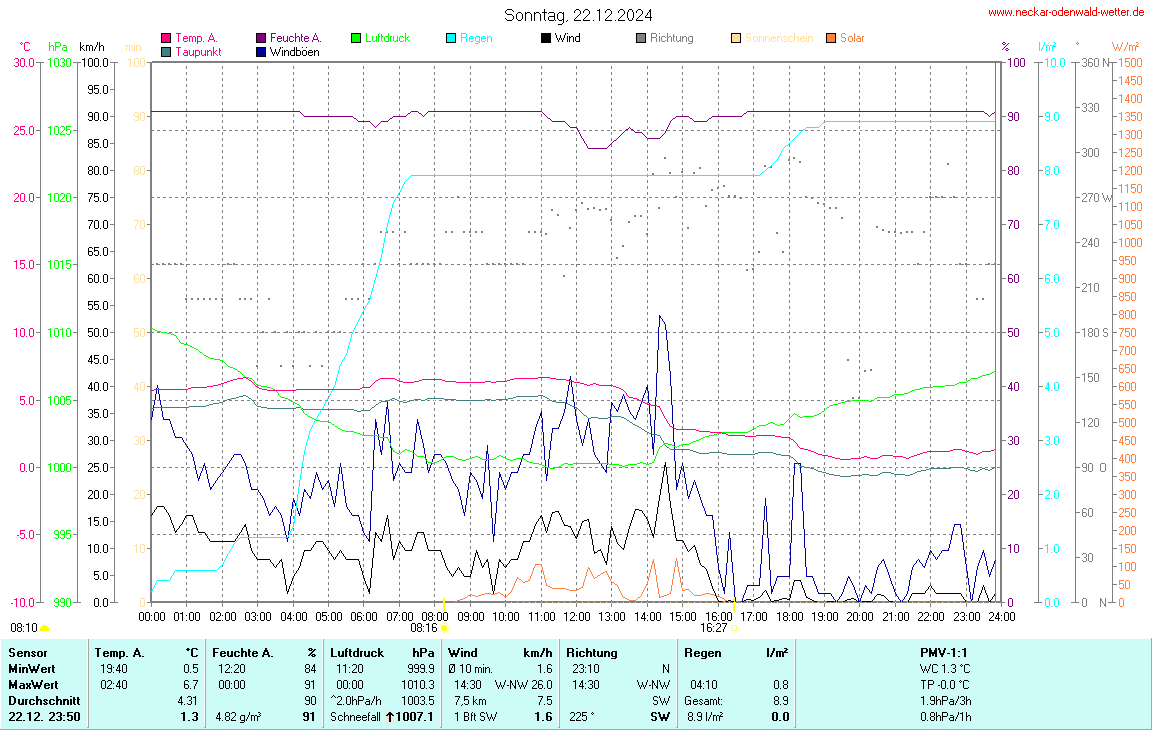Click the PMV-1:1 header in table

[944, 653]
